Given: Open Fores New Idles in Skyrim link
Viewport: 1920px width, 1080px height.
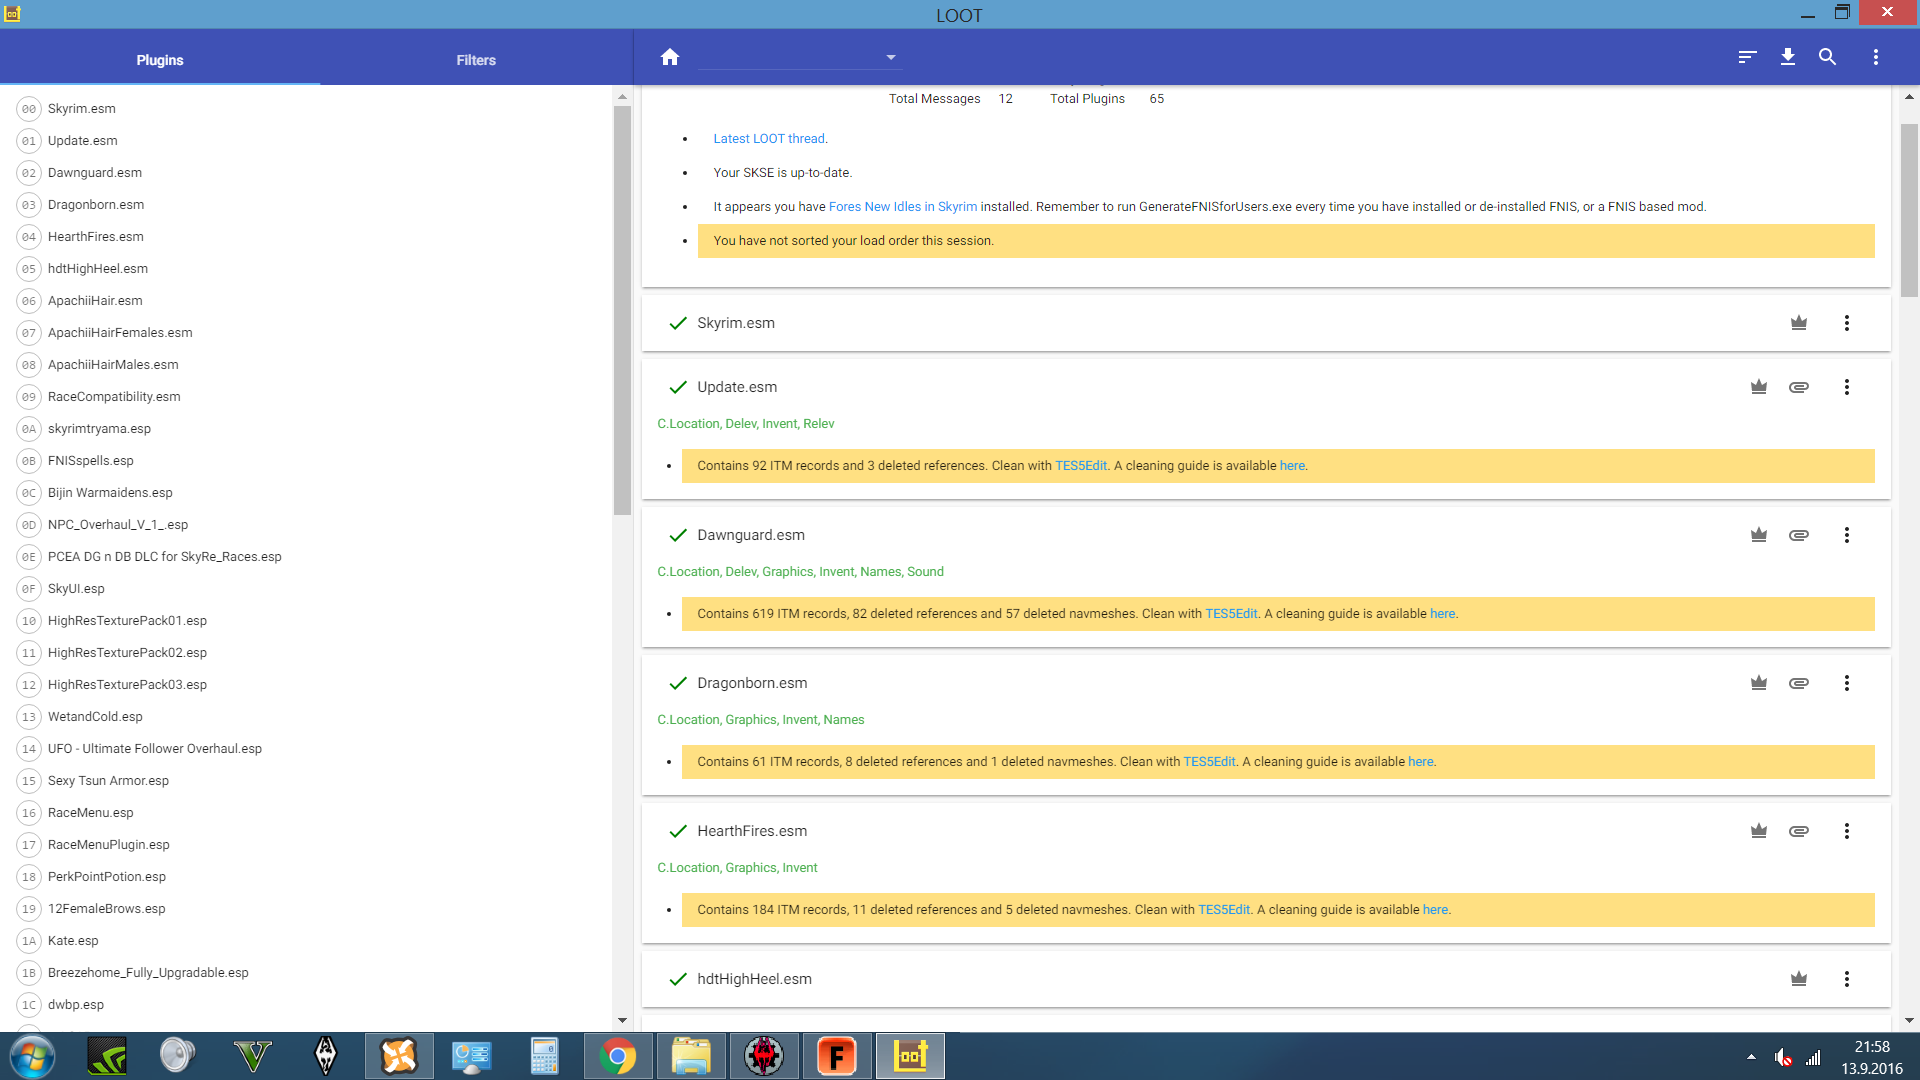Looking at the screenshot, I should pos(903,207).
